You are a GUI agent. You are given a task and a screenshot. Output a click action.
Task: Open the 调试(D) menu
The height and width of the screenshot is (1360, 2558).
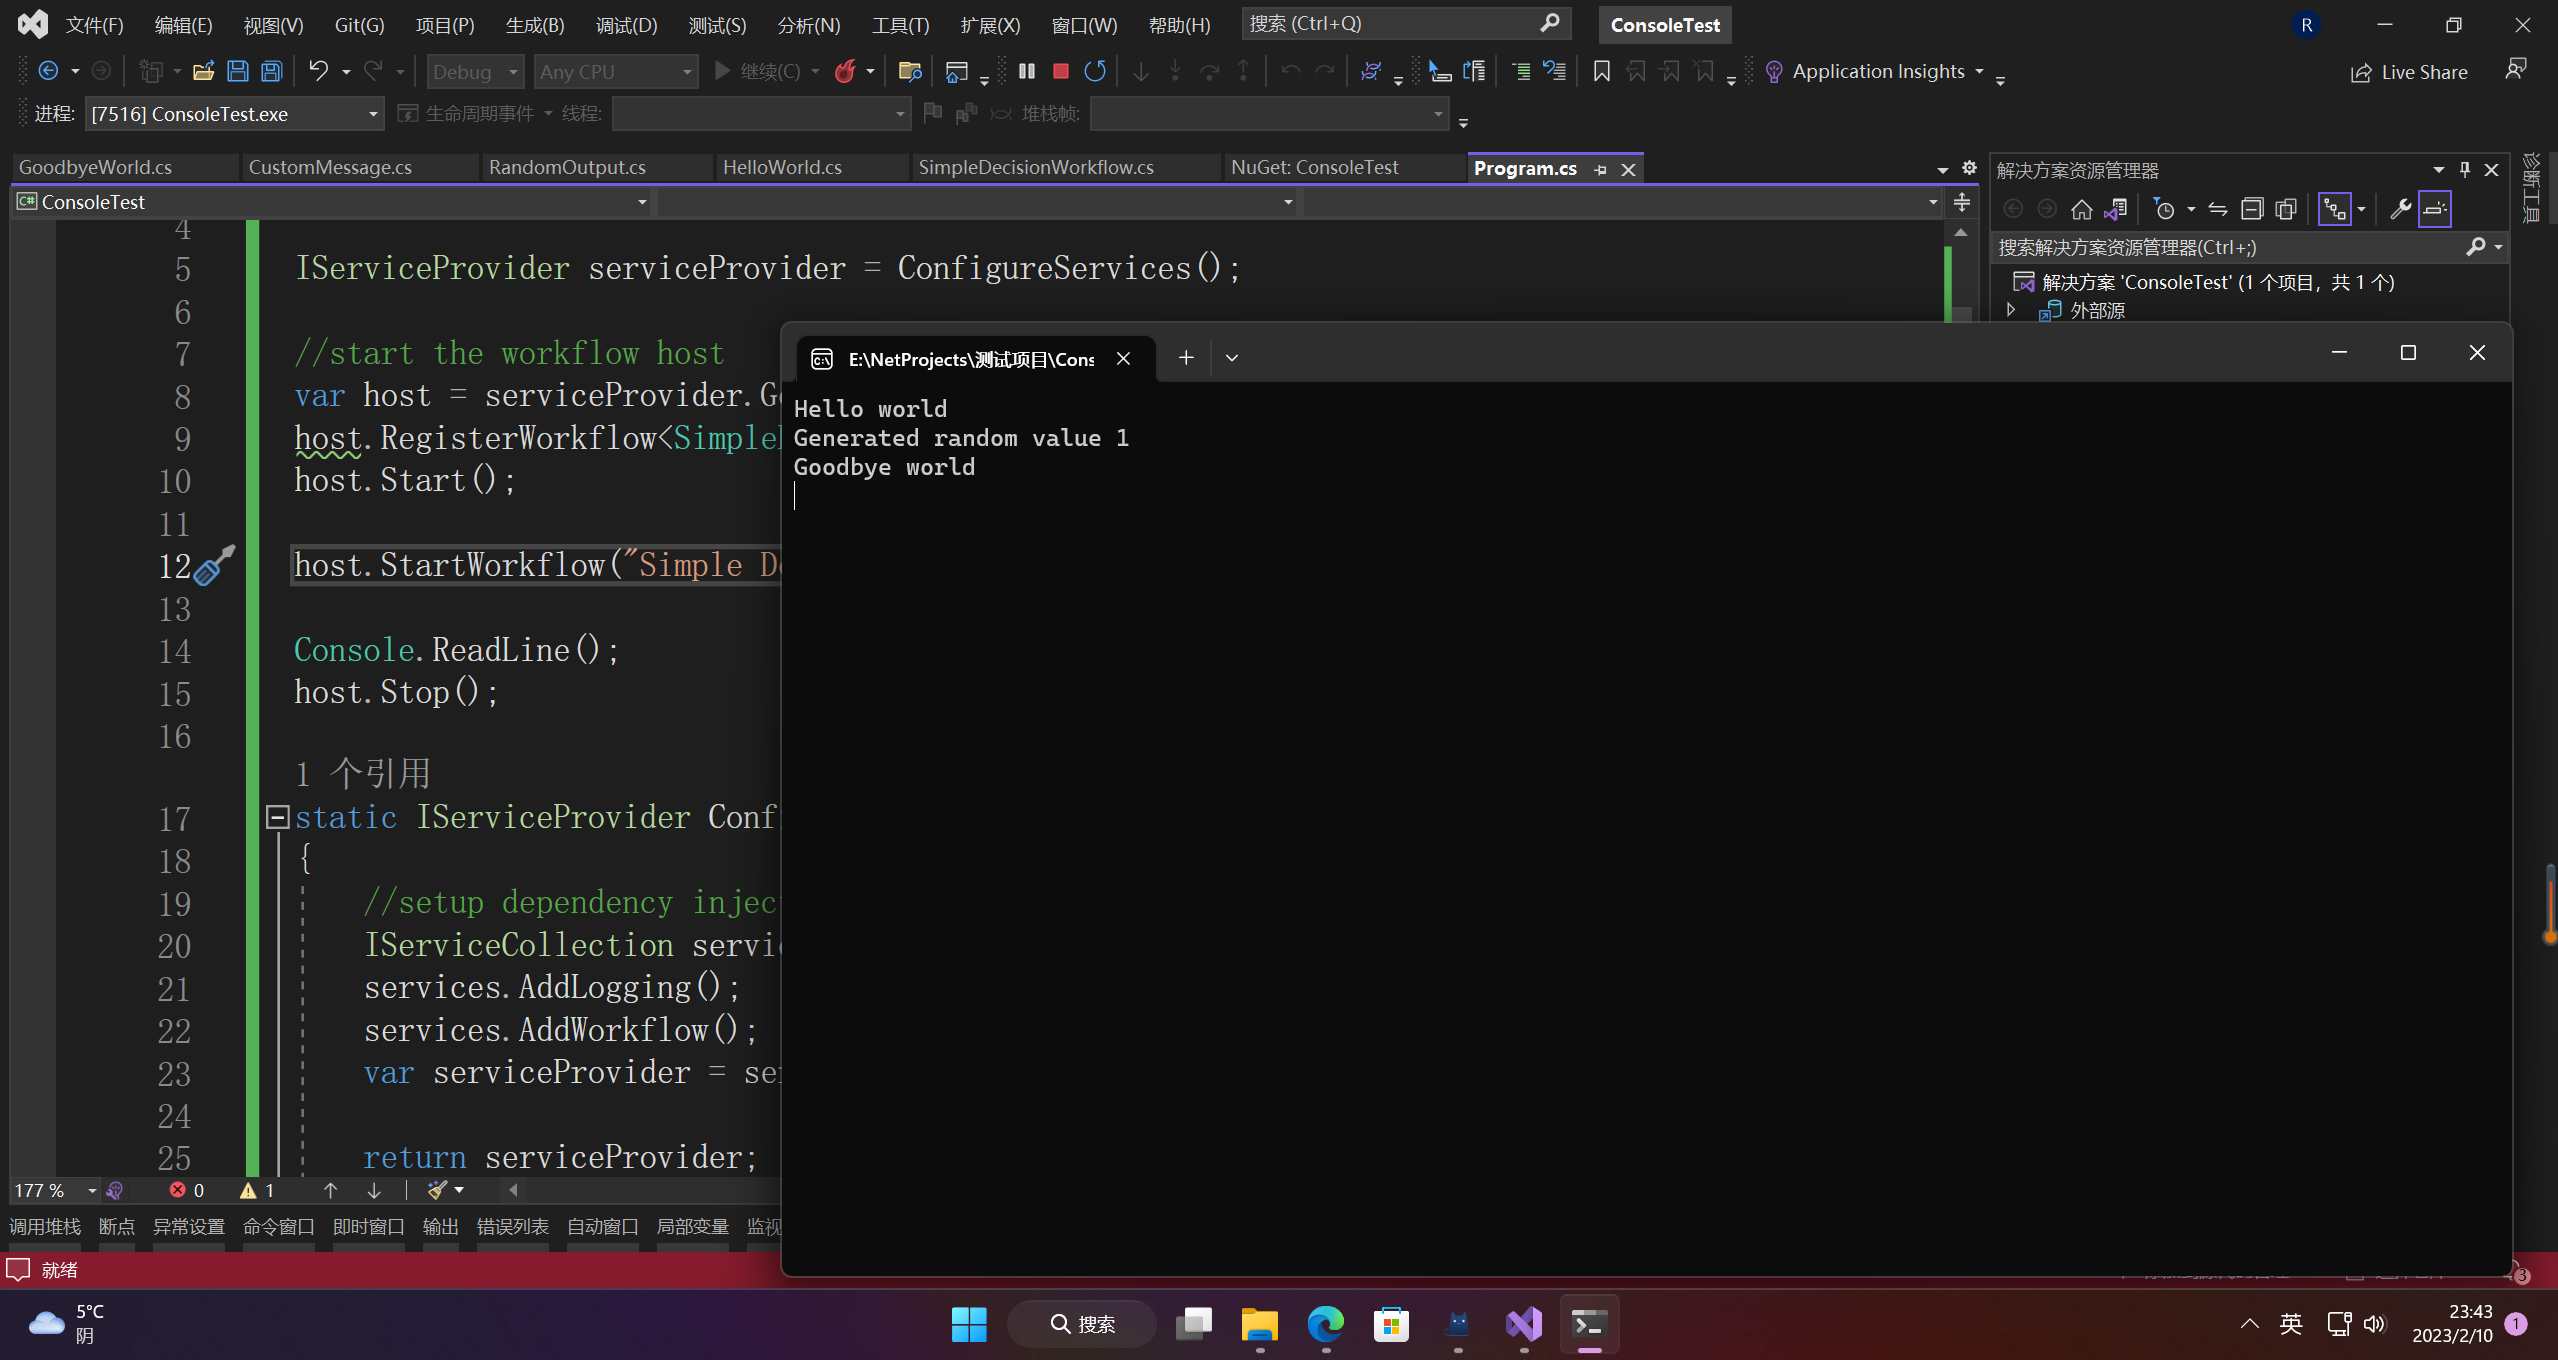tap(626, 25)
